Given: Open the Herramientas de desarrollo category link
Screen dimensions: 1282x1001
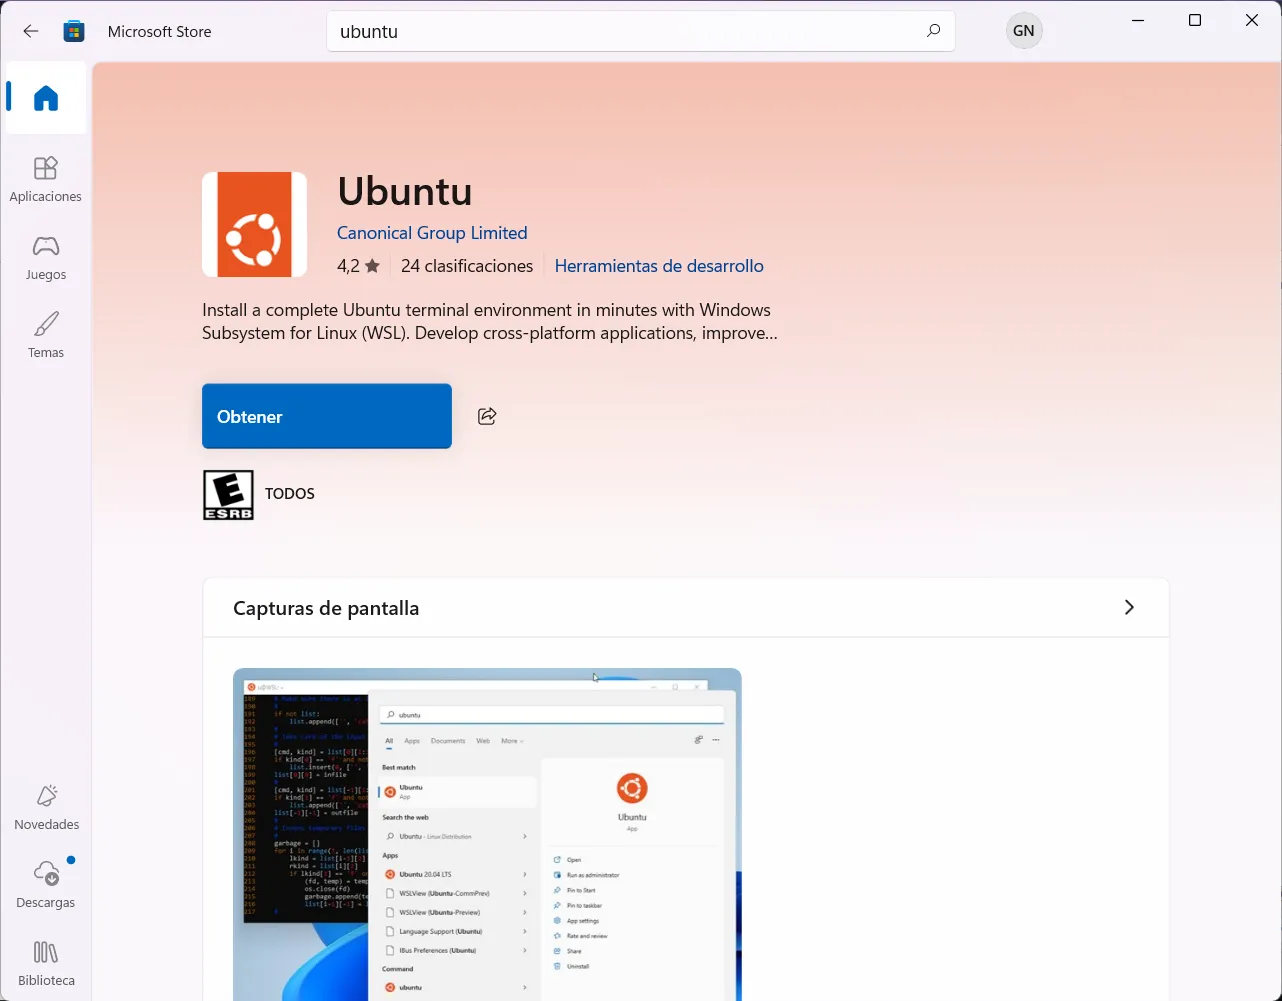Looking at the screenshot, I should click(x=659, y=266).
